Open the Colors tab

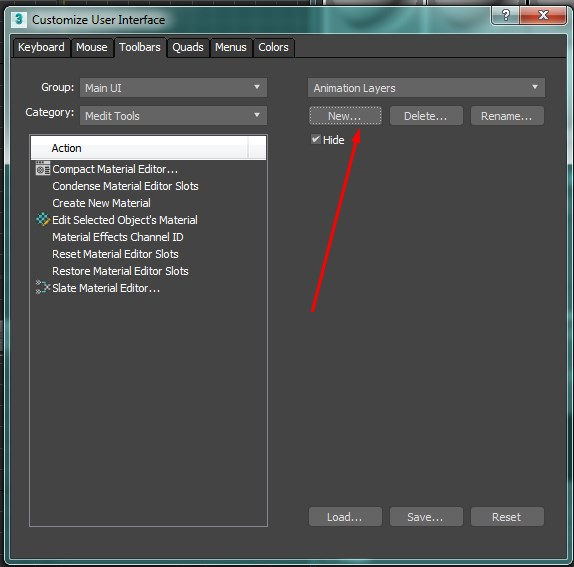pos(273,47)
